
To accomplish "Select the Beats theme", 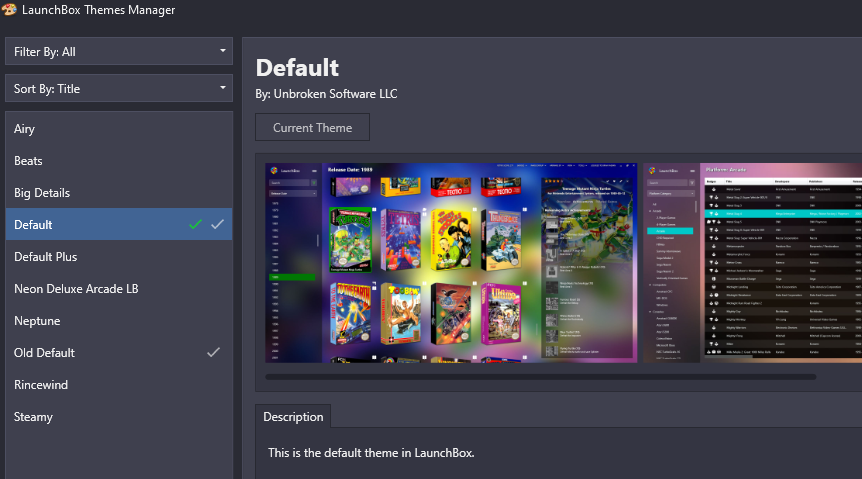I will pyautogui.click(x=119, y=161).
